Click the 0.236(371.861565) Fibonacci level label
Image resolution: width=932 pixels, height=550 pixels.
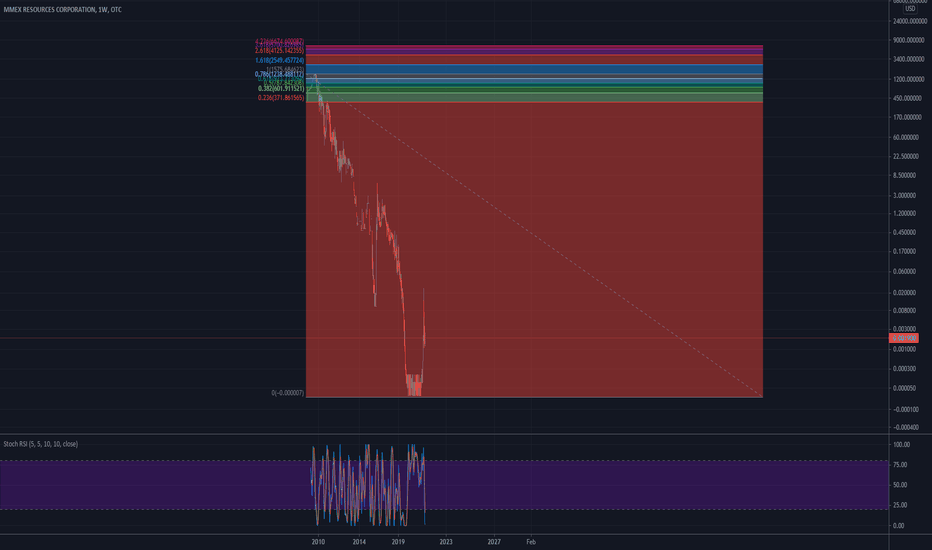(x=281, y=98)
